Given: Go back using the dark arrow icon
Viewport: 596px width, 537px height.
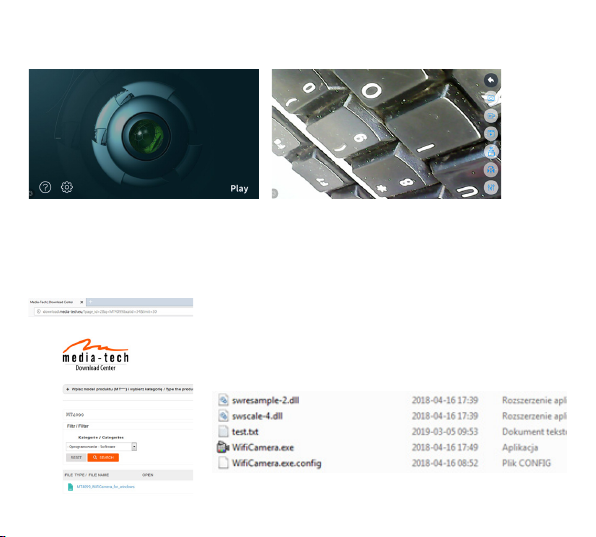Looking at the screenshot, I should coord(491,80).
